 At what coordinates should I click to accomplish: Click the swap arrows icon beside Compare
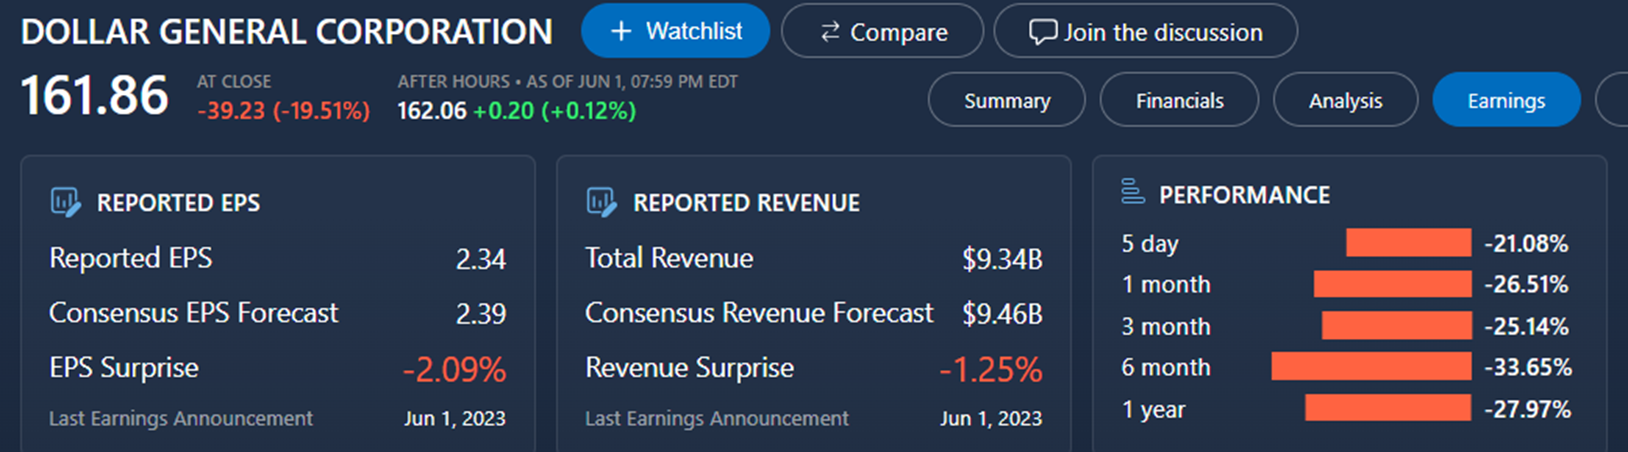tap(830, 32)
